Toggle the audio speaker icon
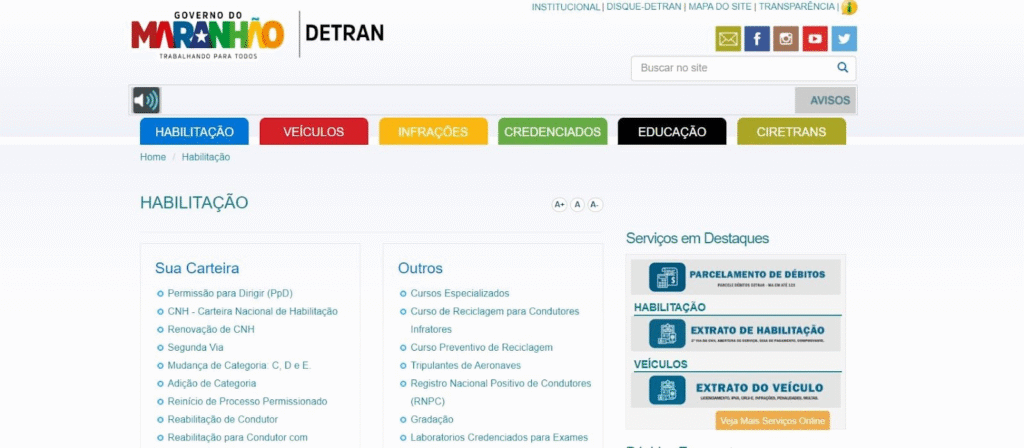 (x=146, y=100)
